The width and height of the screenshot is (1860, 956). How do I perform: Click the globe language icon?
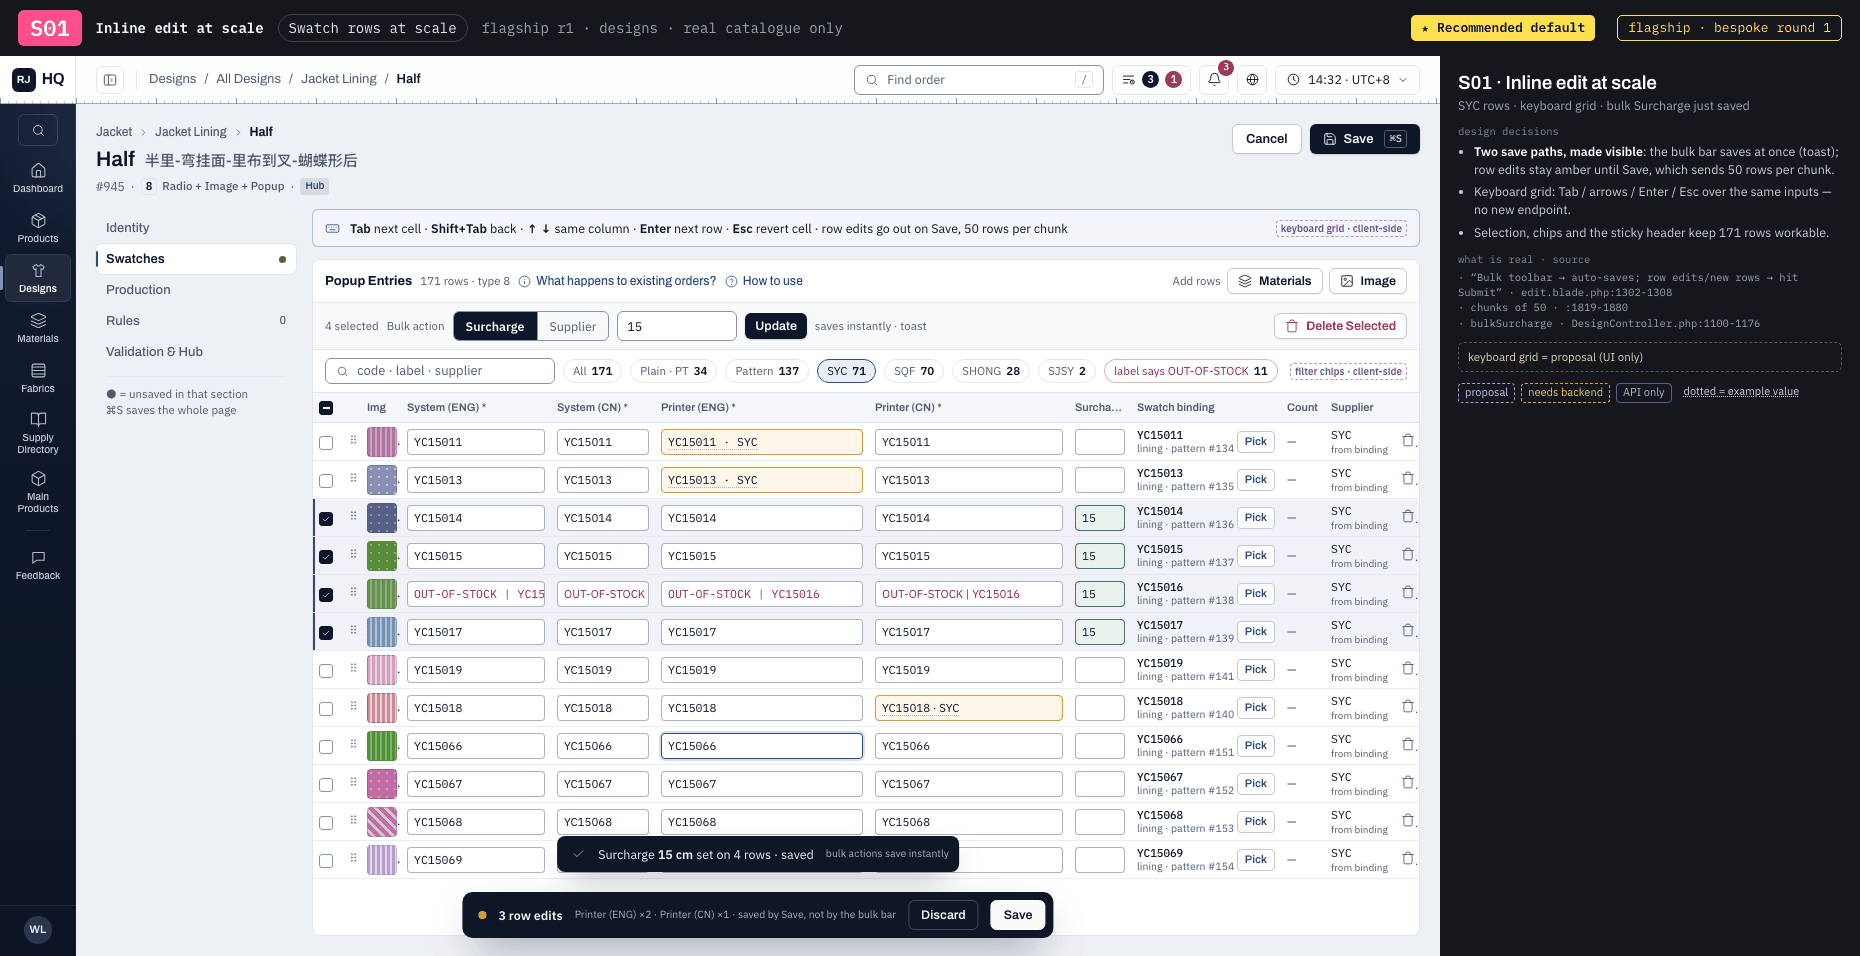(1252, 79)
